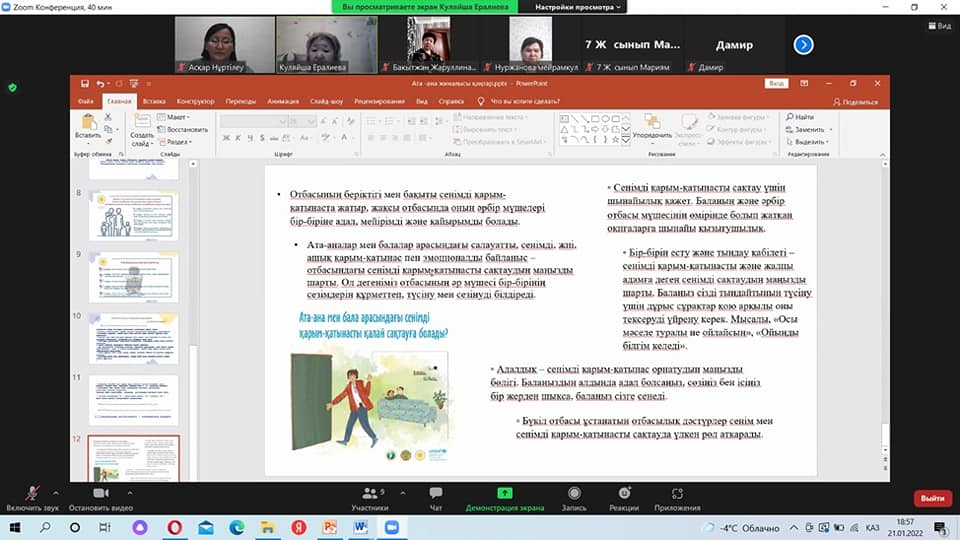Image resolution: width=960 pixels, height=540 pixels.
Task: Click the Что вы хотите сделать search field
Action: [527, 101]
